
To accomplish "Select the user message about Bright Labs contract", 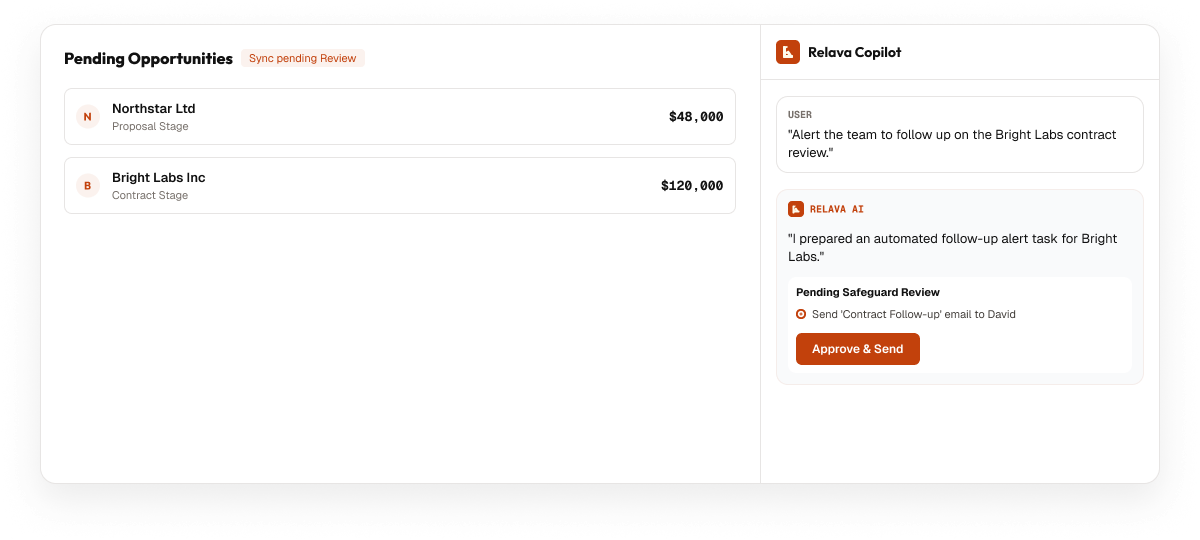I will pyautogui.click(x=952, y=143).
